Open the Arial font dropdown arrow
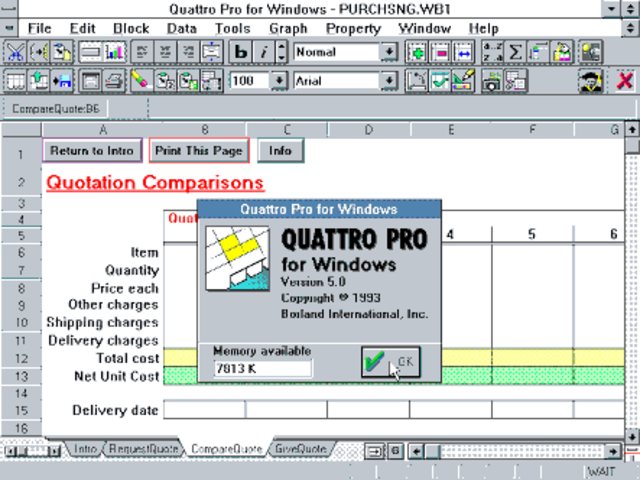The image size is (640, 480). click(389, 81)
